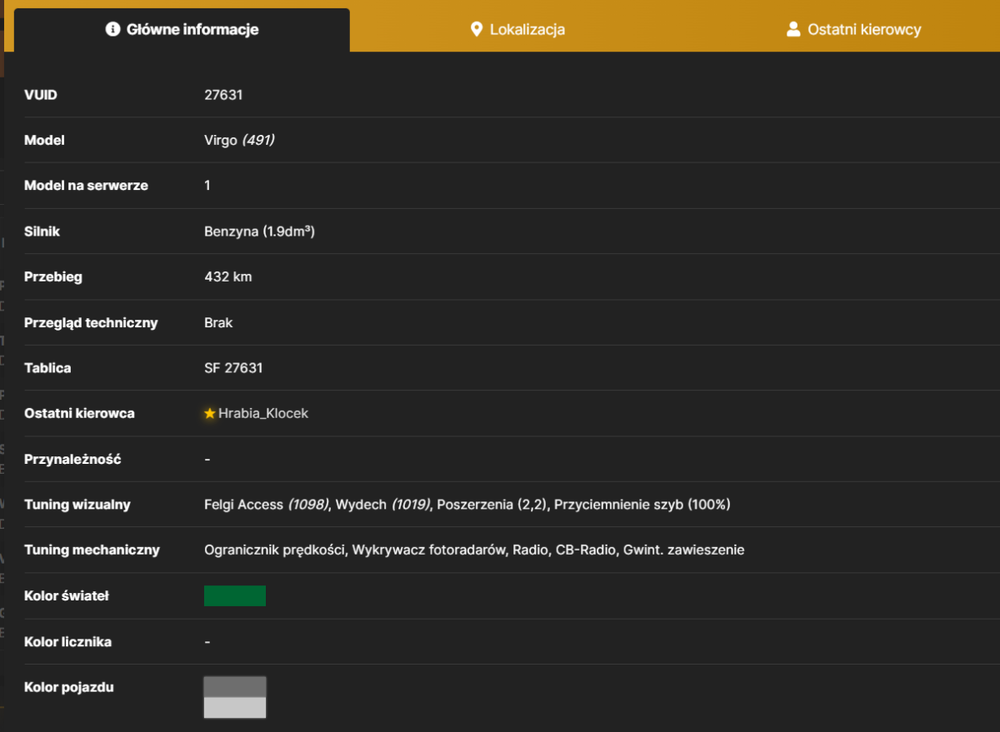1000x732 pixels.
Task: Click the engine value Benzyna (1.9dm³)
Action: [x=260, y=231]
